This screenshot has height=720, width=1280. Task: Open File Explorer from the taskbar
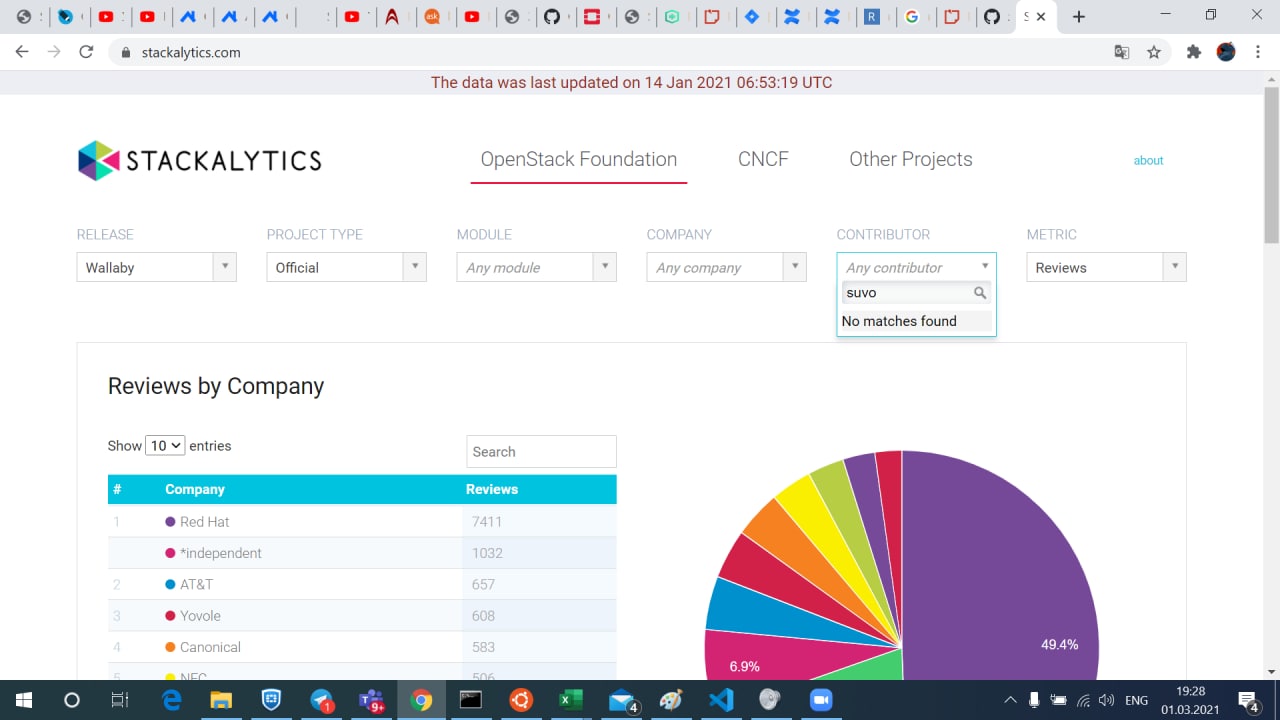221,700
